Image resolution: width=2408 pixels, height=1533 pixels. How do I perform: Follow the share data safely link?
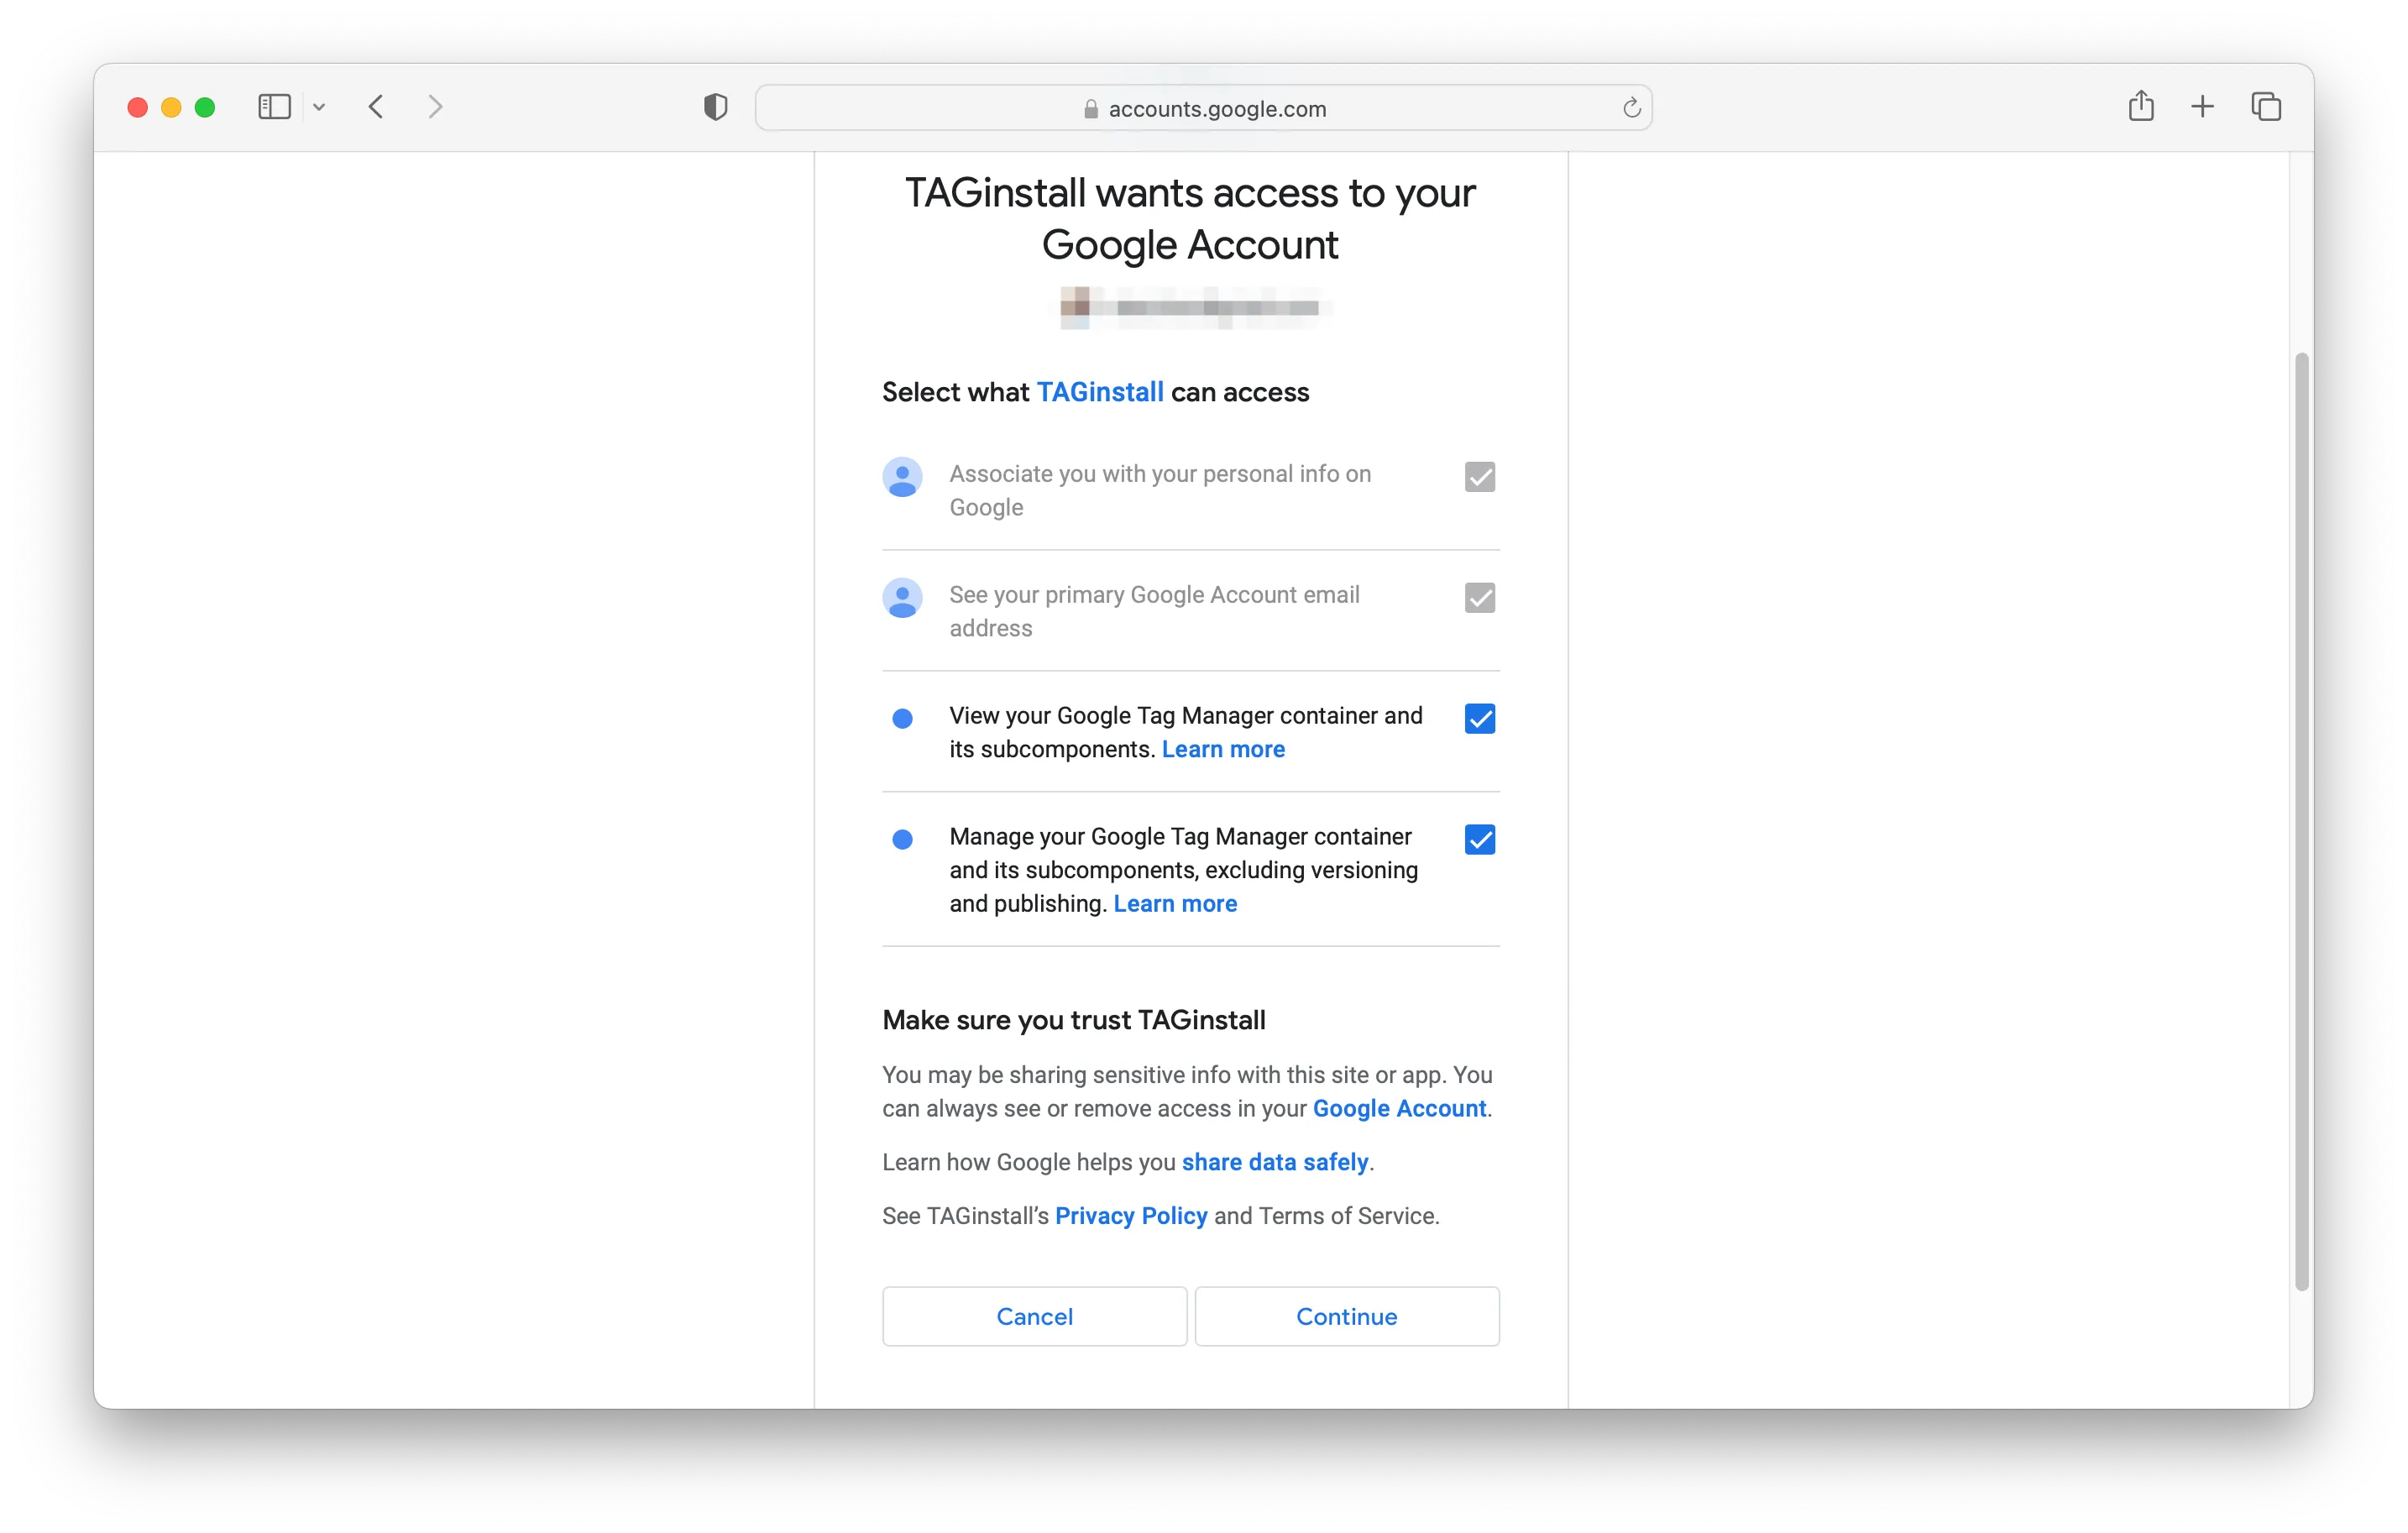click(x=1274, y=1162)
